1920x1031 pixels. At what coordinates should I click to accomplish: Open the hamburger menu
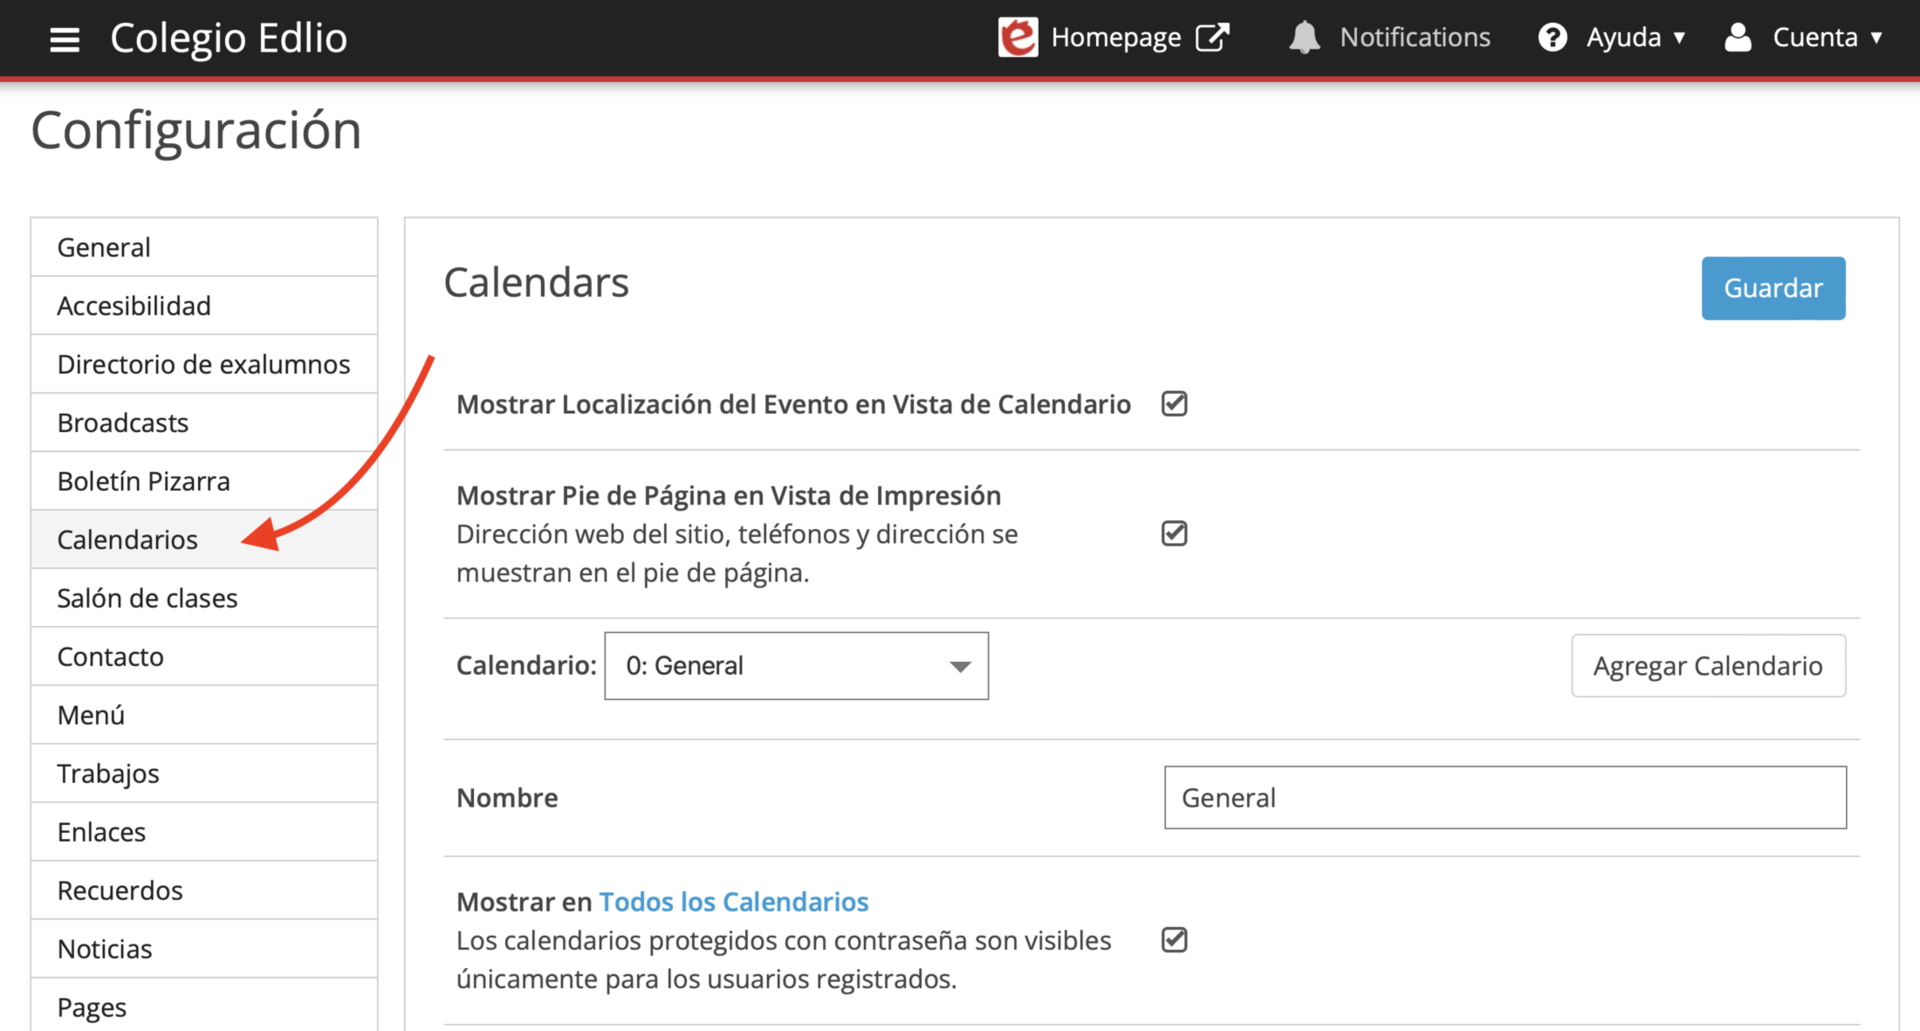click(64, 38)
